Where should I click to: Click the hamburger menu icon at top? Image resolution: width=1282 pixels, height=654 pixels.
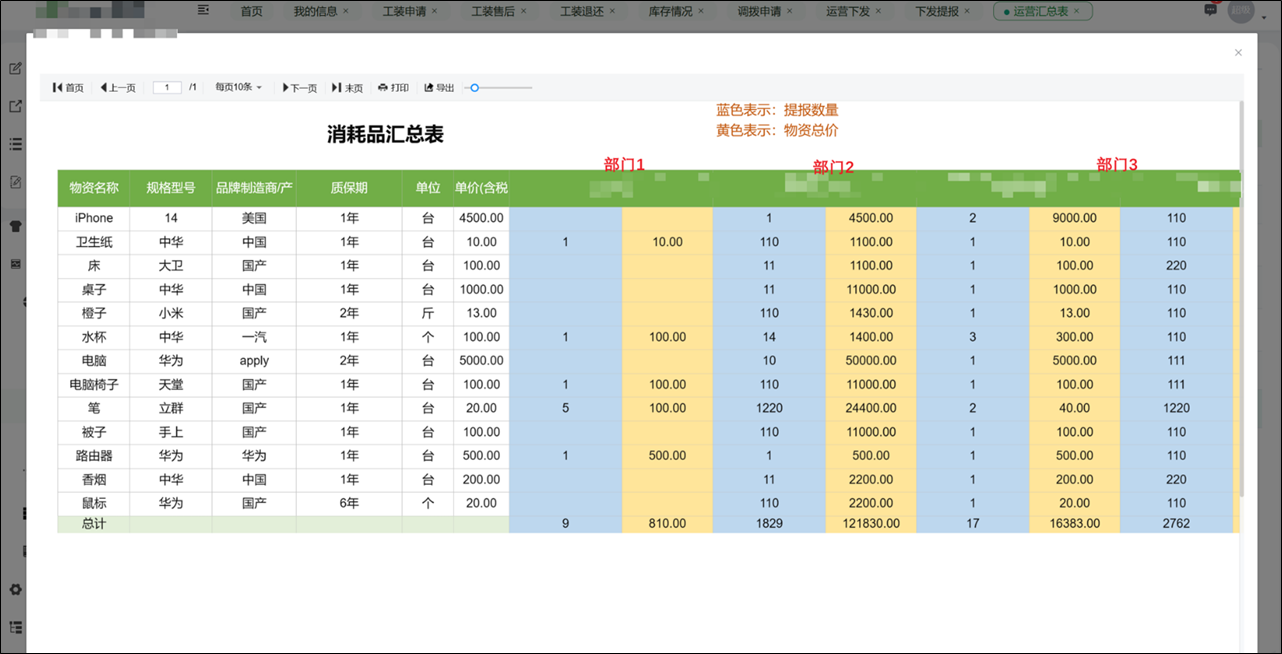(203, 10)
